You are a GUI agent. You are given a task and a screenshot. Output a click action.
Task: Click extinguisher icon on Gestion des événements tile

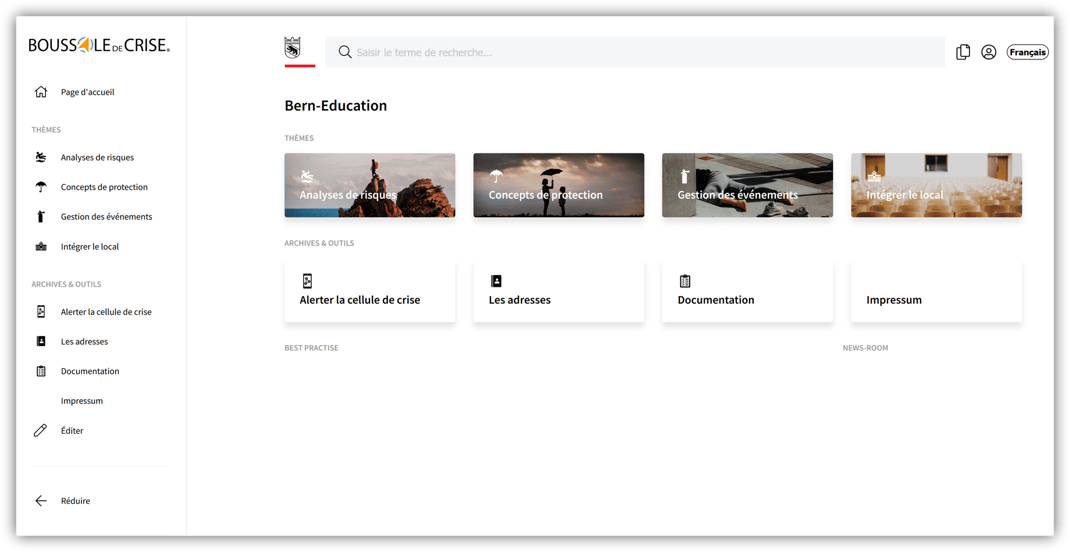tap(685, 177)
